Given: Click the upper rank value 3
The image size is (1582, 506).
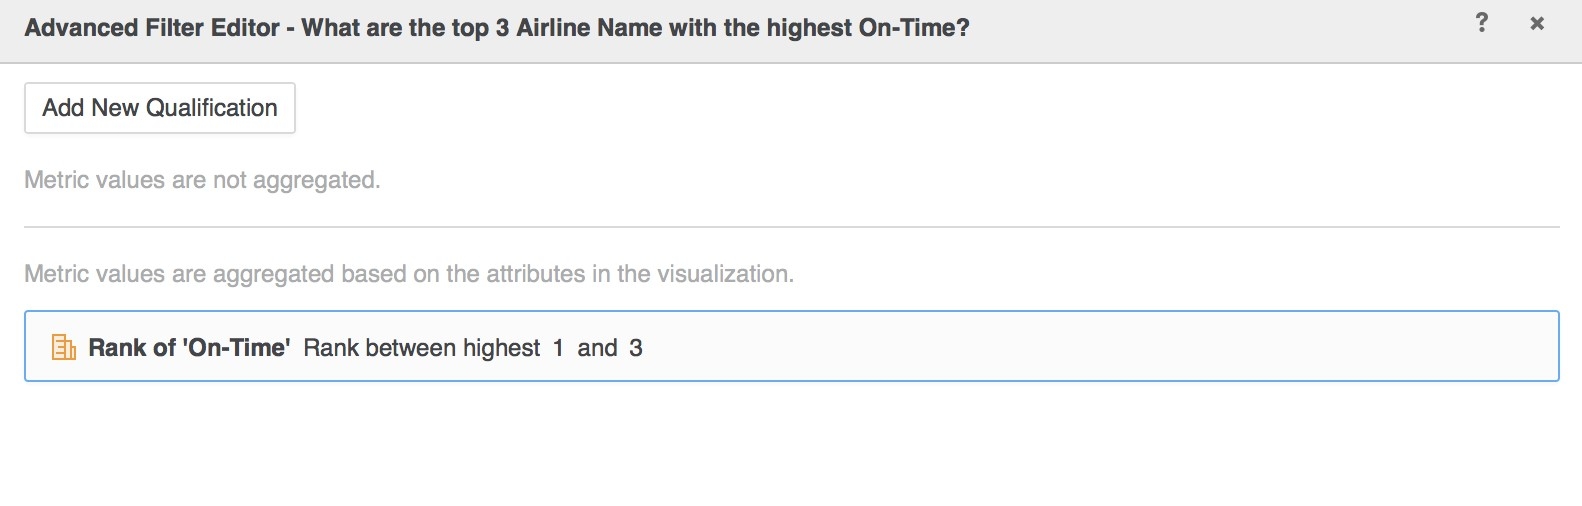Looking at the screenshot, I should tap(636, 347).
